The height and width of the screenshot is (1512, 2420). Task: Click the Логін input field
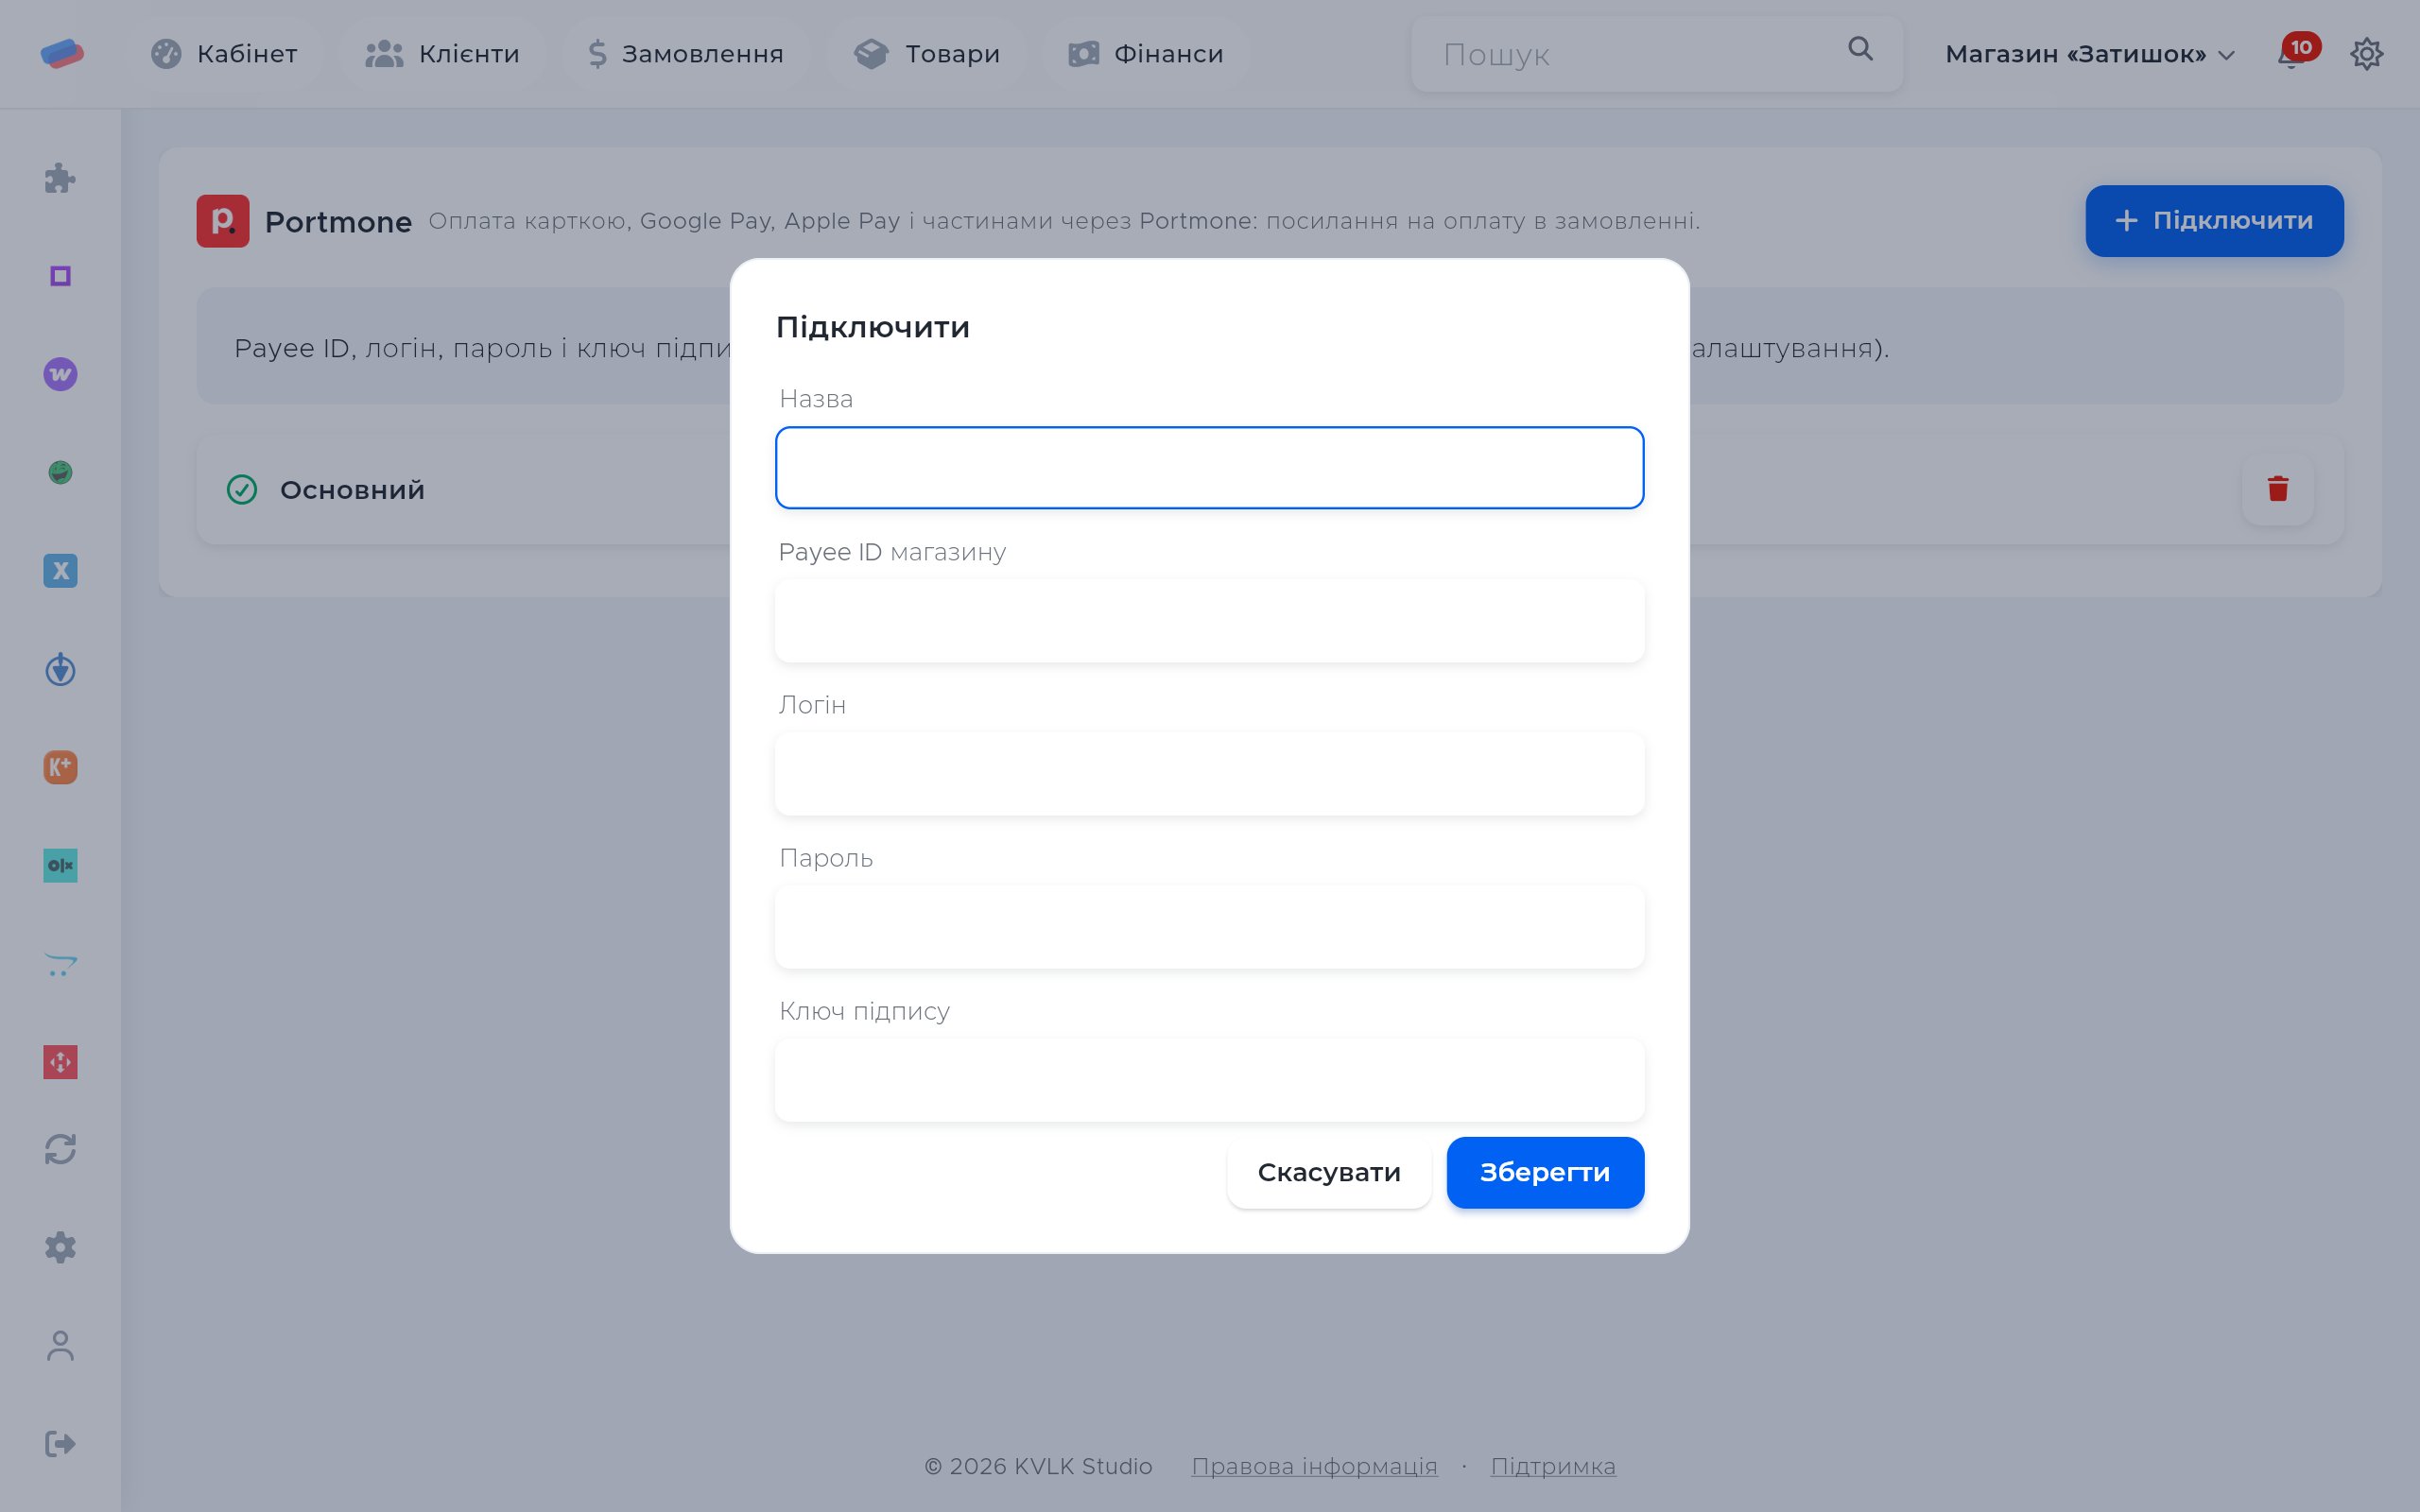pyautogui.click(x=1210, y=774)
